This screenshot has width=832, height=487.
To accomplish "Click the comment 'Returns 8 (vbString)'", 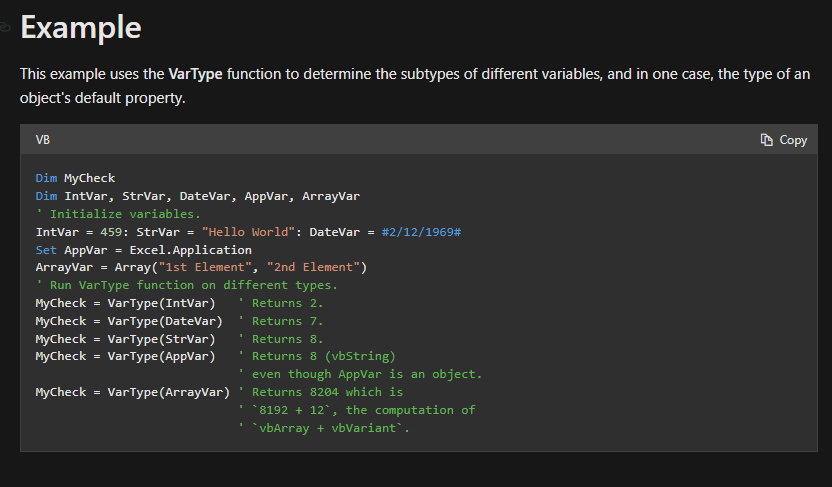I will point(317,356).
